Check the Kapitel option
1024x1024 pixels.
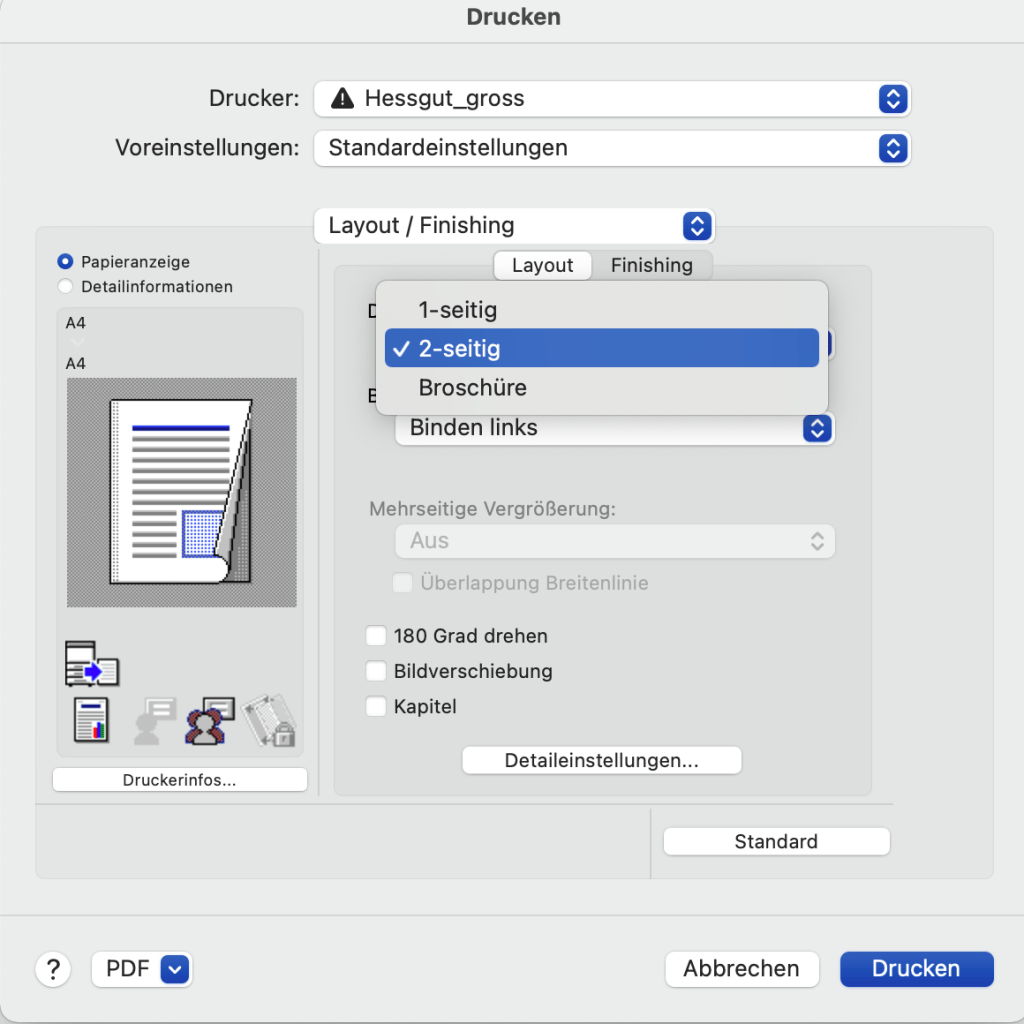(377, 707)
